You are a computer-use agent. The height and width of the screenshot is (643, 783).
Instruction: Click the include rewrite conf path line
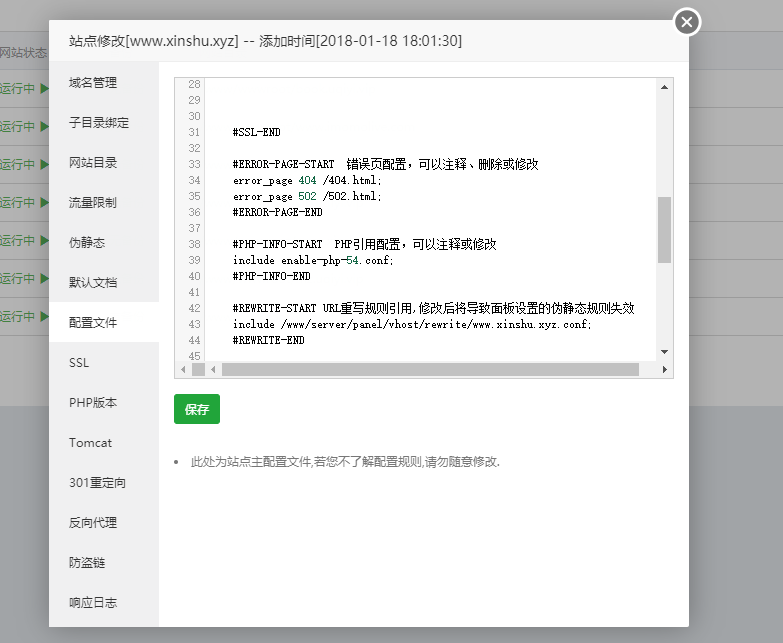point(412,324)
